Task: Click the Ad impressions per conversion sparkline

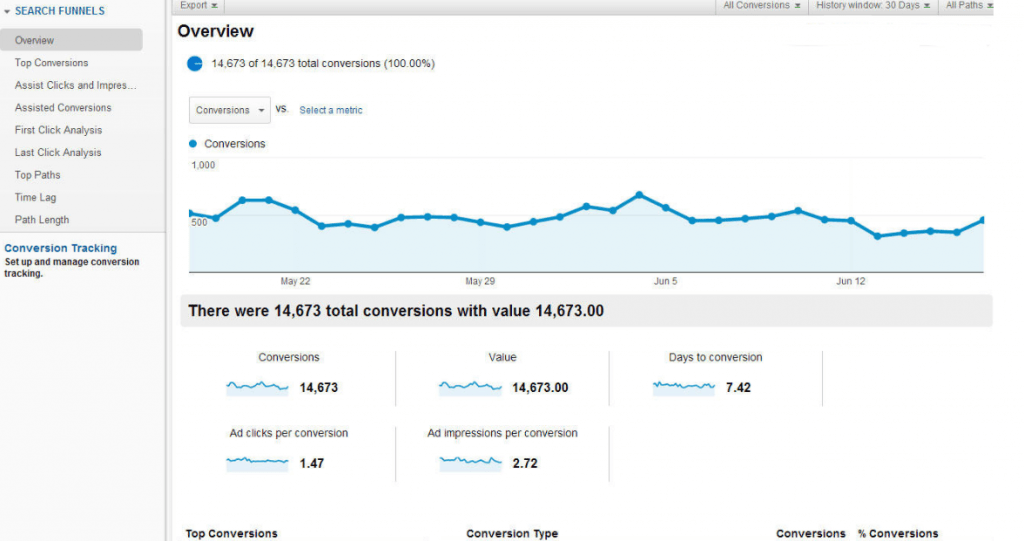Action: [470, 463]
